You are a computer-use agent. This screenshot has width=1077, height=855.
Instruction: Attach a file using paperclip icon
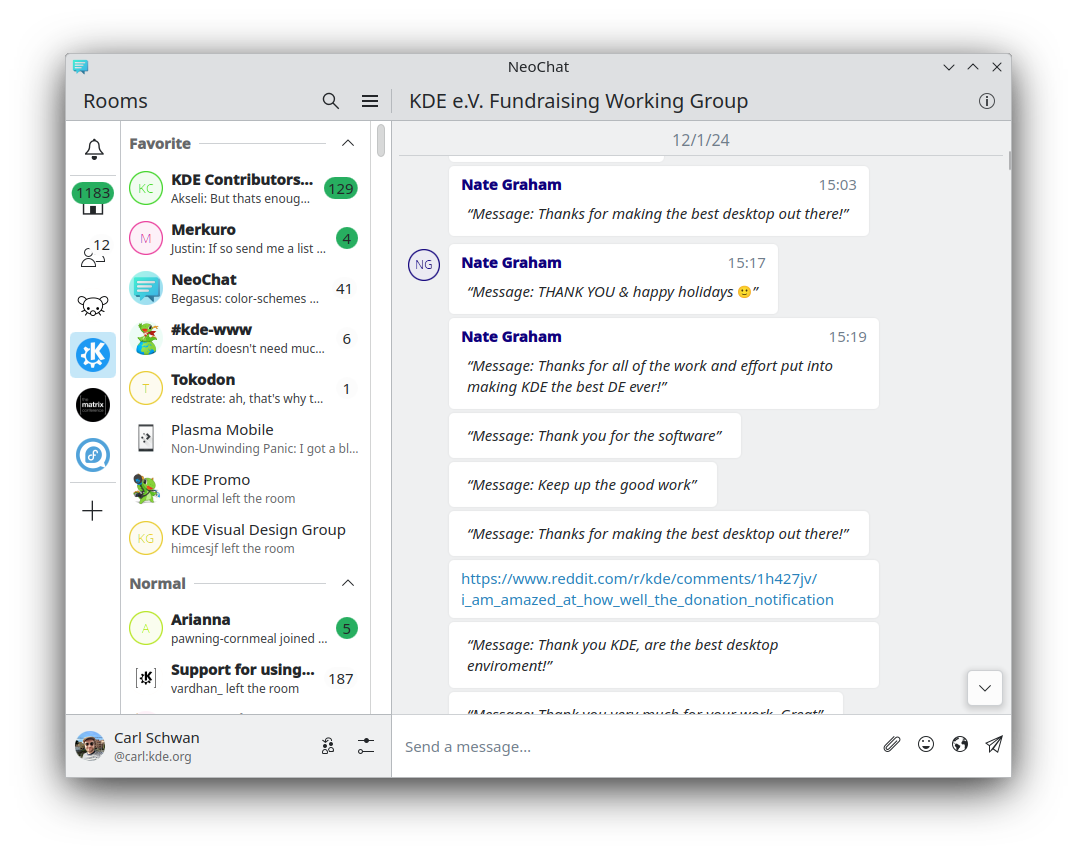coord(892,744)
